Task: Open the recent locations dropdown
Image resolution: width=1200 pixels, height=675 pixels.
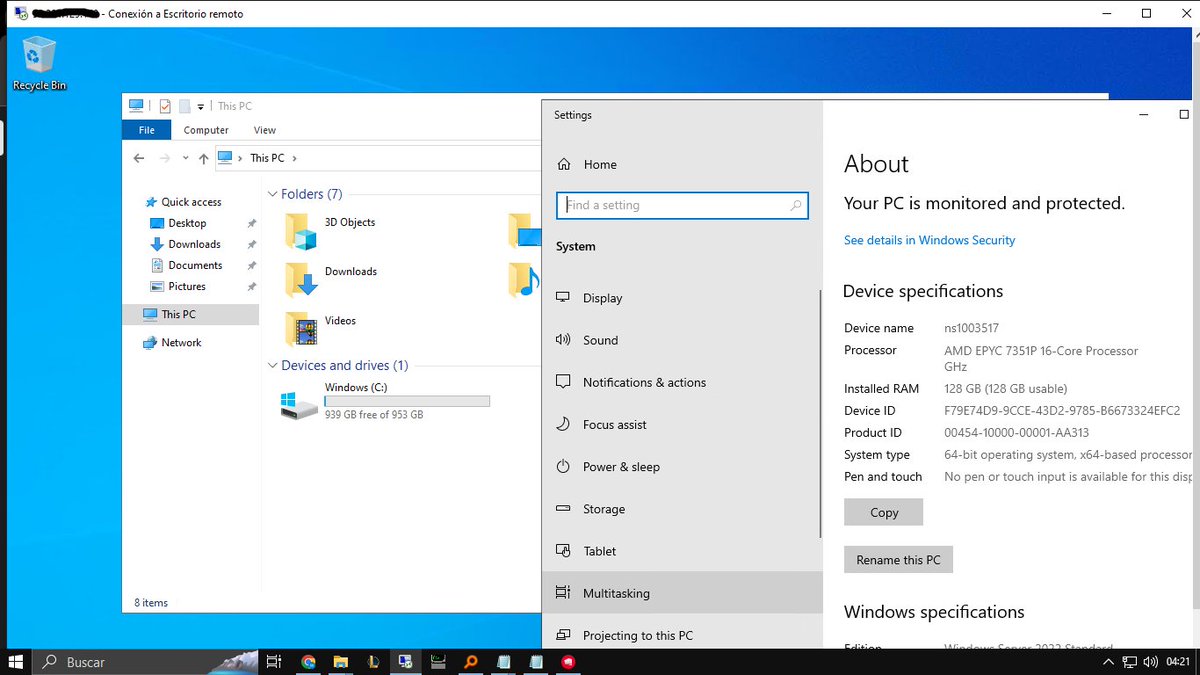Action: click(186, 159)
